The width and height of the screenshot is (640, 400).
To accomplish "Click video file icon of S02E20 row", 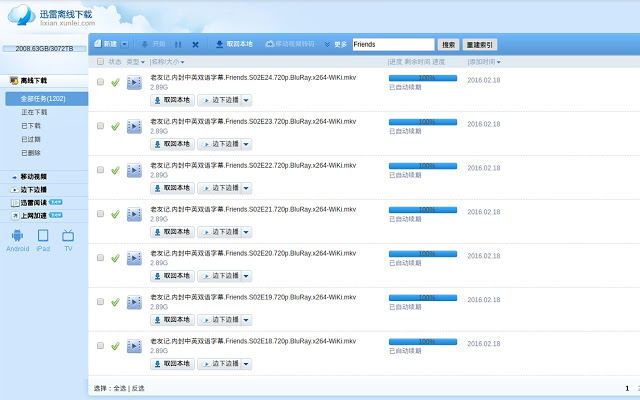I will tap(134, 258).
